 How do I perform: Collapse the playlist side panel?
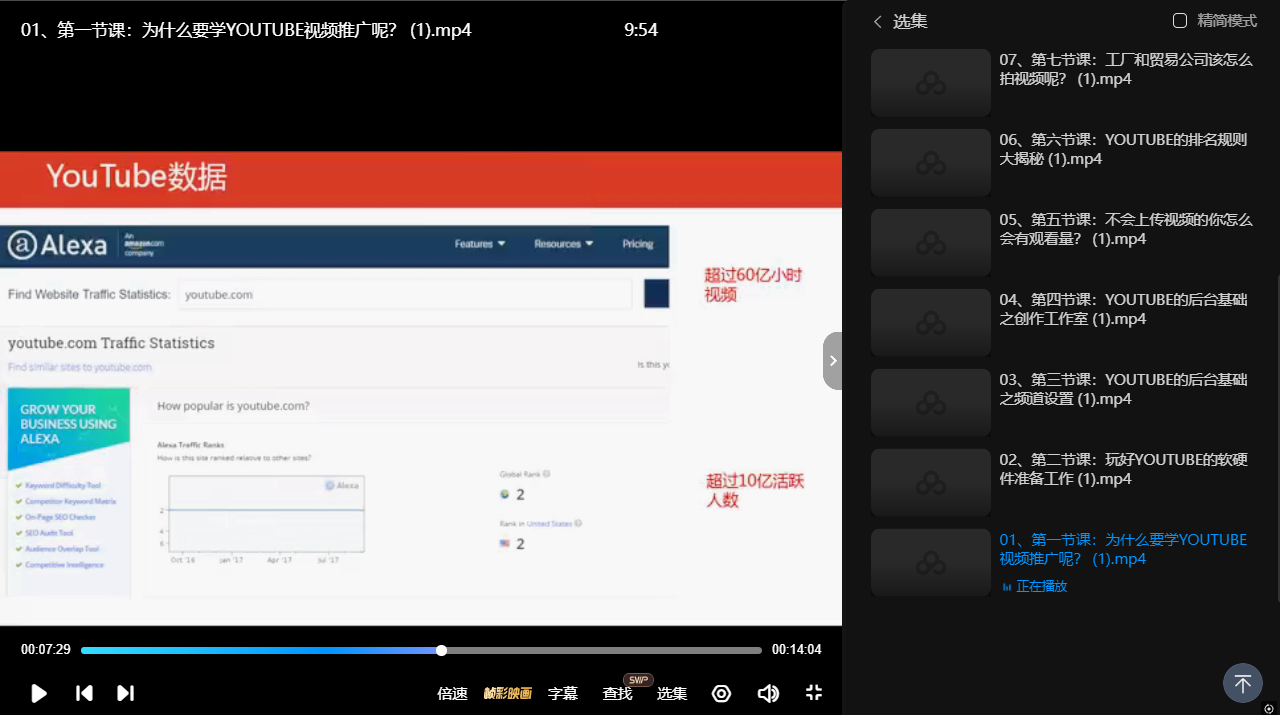pos(832,361)
